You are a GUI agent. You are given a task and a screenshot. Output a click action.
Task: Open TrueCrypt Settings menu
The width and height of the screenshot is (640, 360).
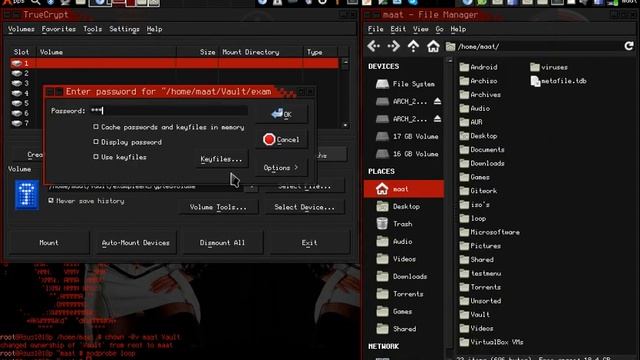(124, 29)
